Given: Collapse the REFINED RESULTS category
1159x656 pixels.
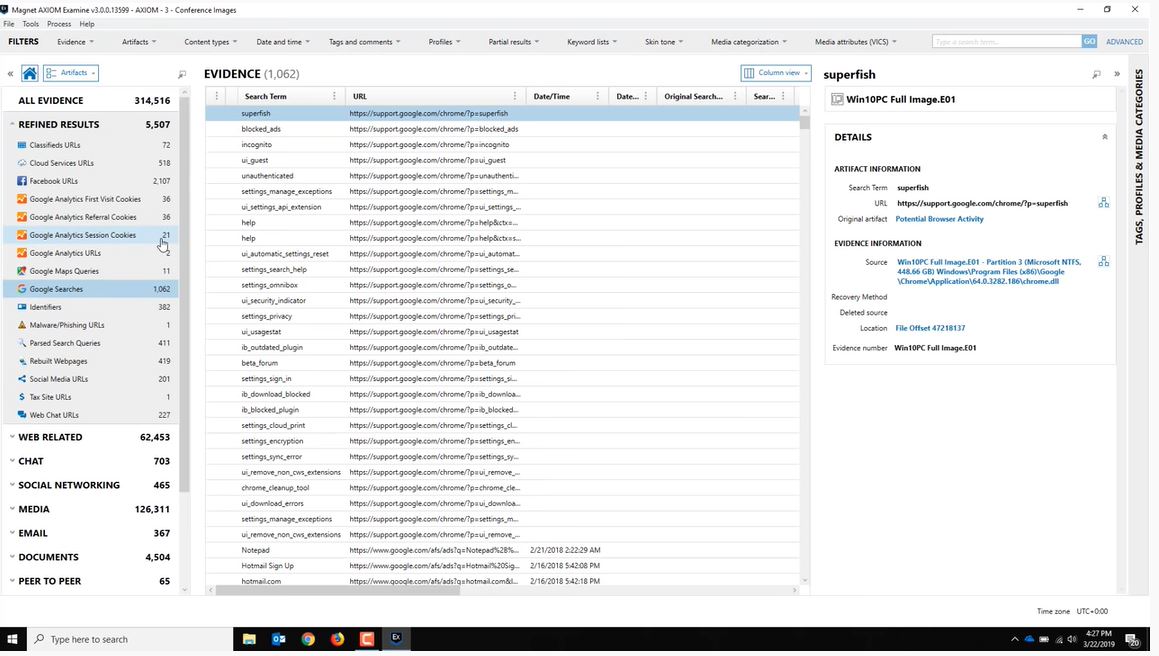Looking at the screenshot, I should point(13,124).
